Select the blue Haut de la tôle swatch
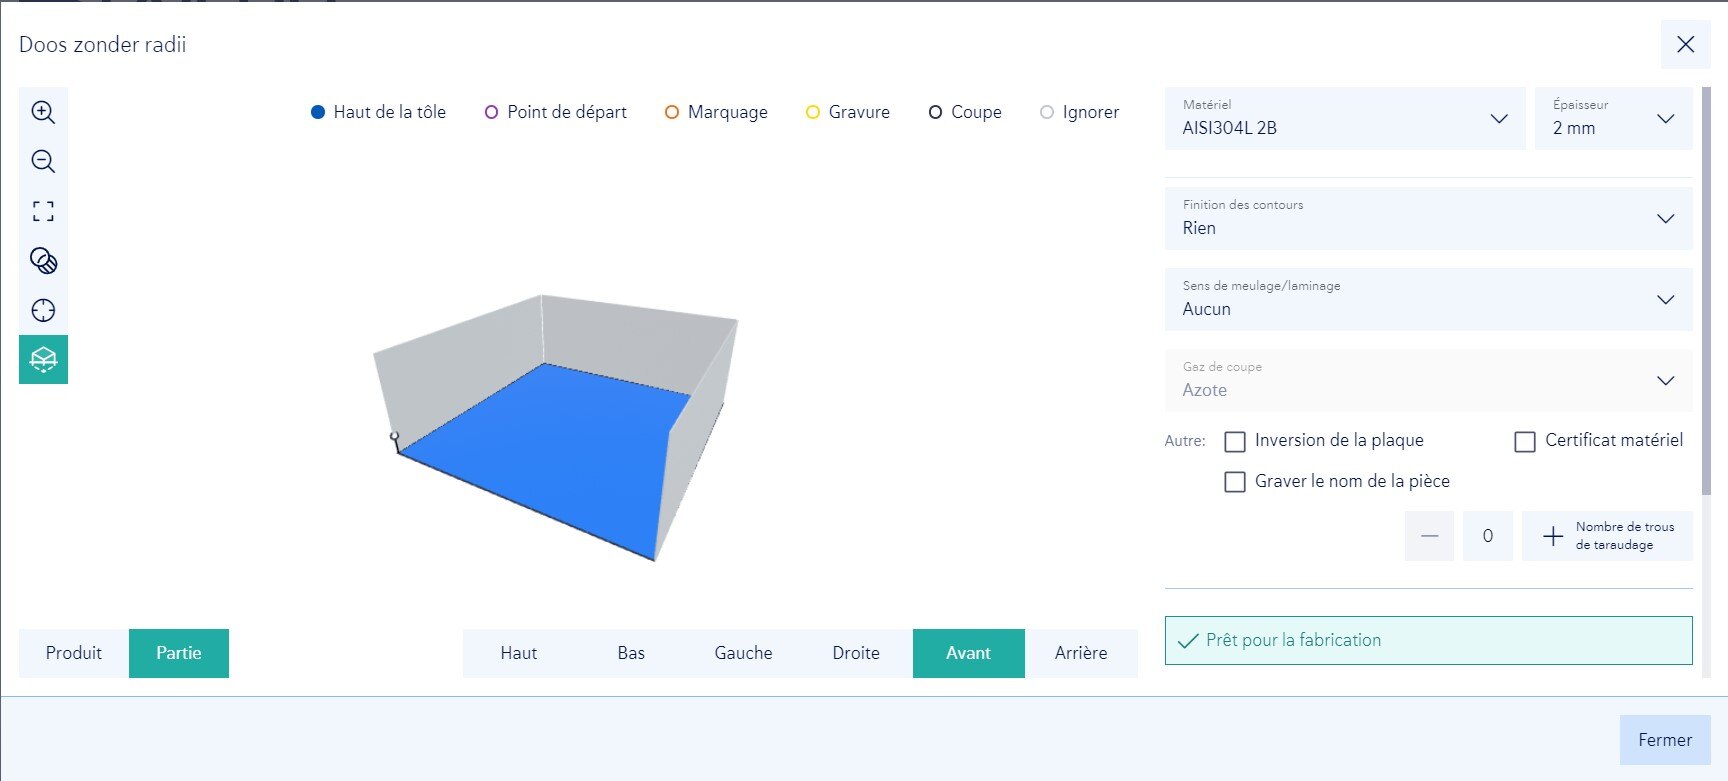The height and width of the screenshot is (781, 1728). pyautogui.click(x=318, y=112)
